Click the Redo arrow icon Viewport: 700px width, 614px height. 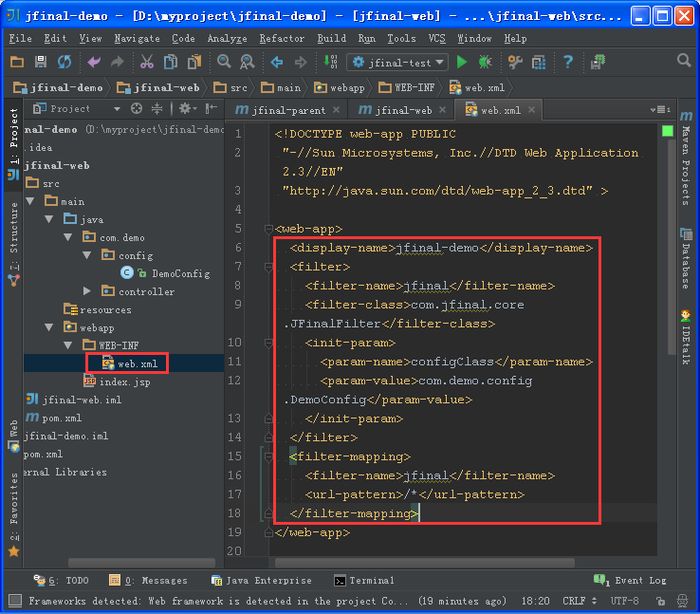point(117,62)
